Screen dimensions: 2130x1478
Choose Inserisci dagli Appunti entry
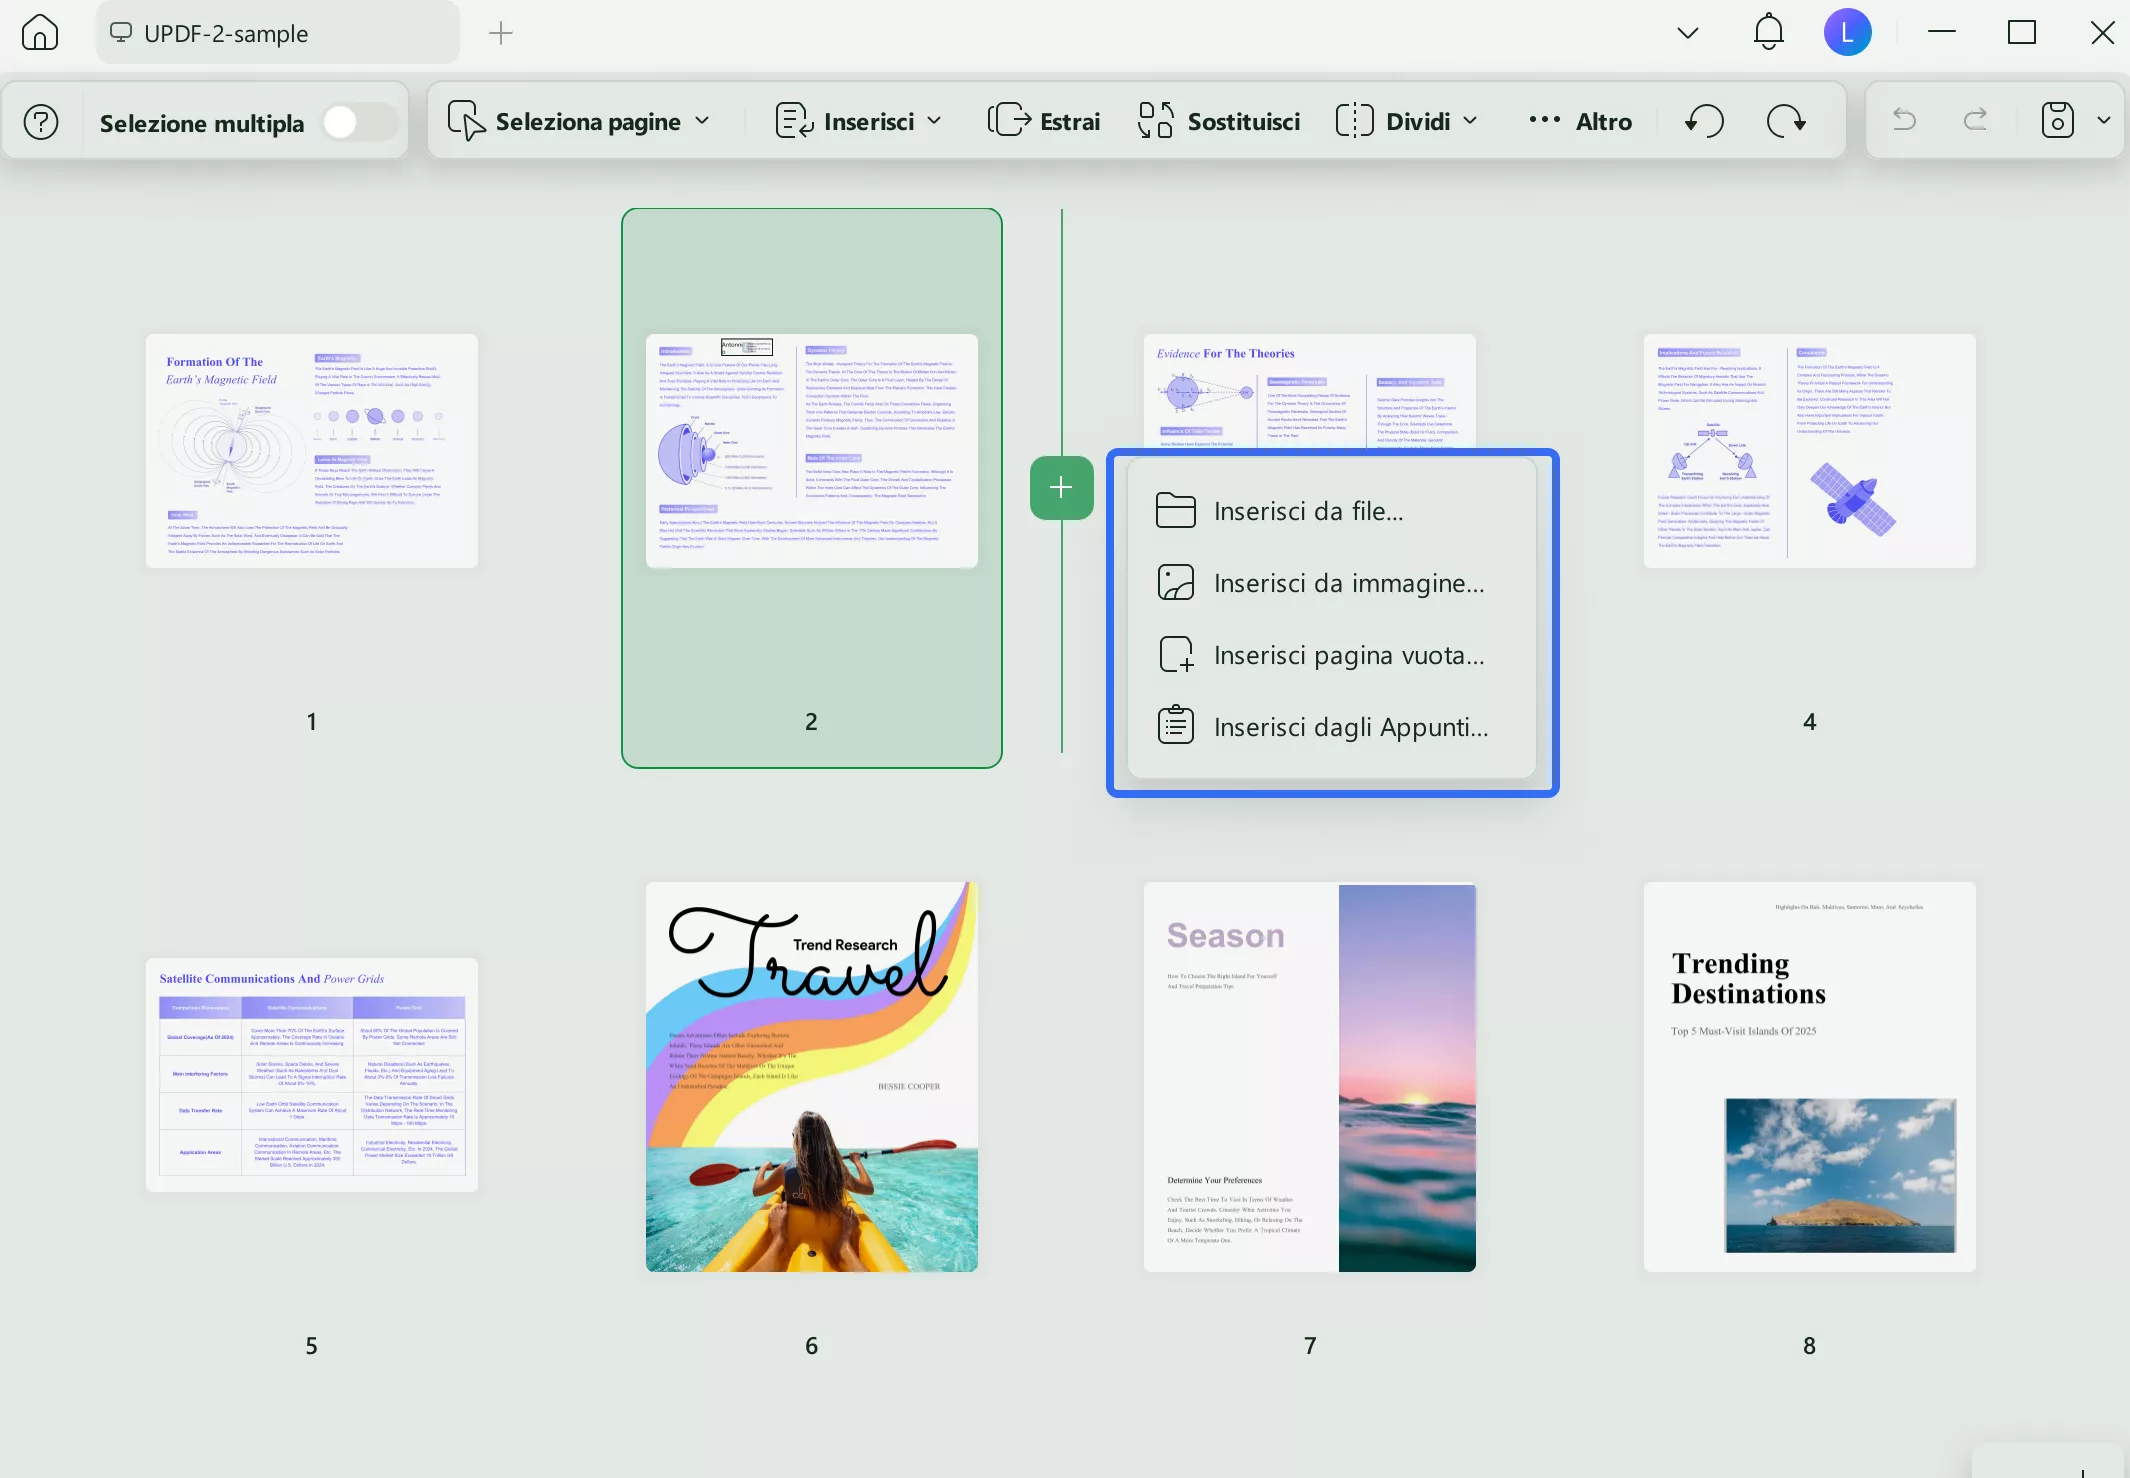click(1350, 727)
